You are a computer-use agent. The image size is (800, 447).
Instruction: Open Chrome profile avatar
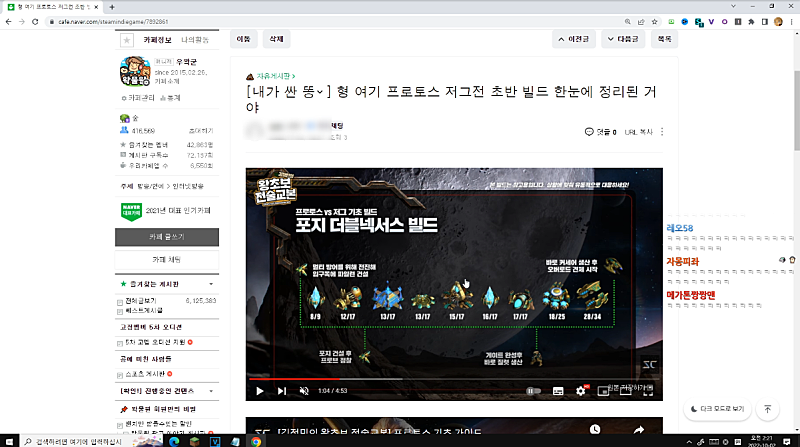point(778,21)
